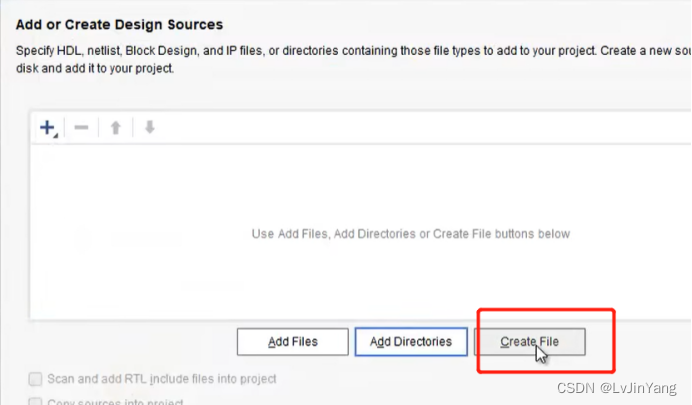Enable Scan and add RTL include files checkbox
Screen dimensions: 692x405
(x=36, y=379)
